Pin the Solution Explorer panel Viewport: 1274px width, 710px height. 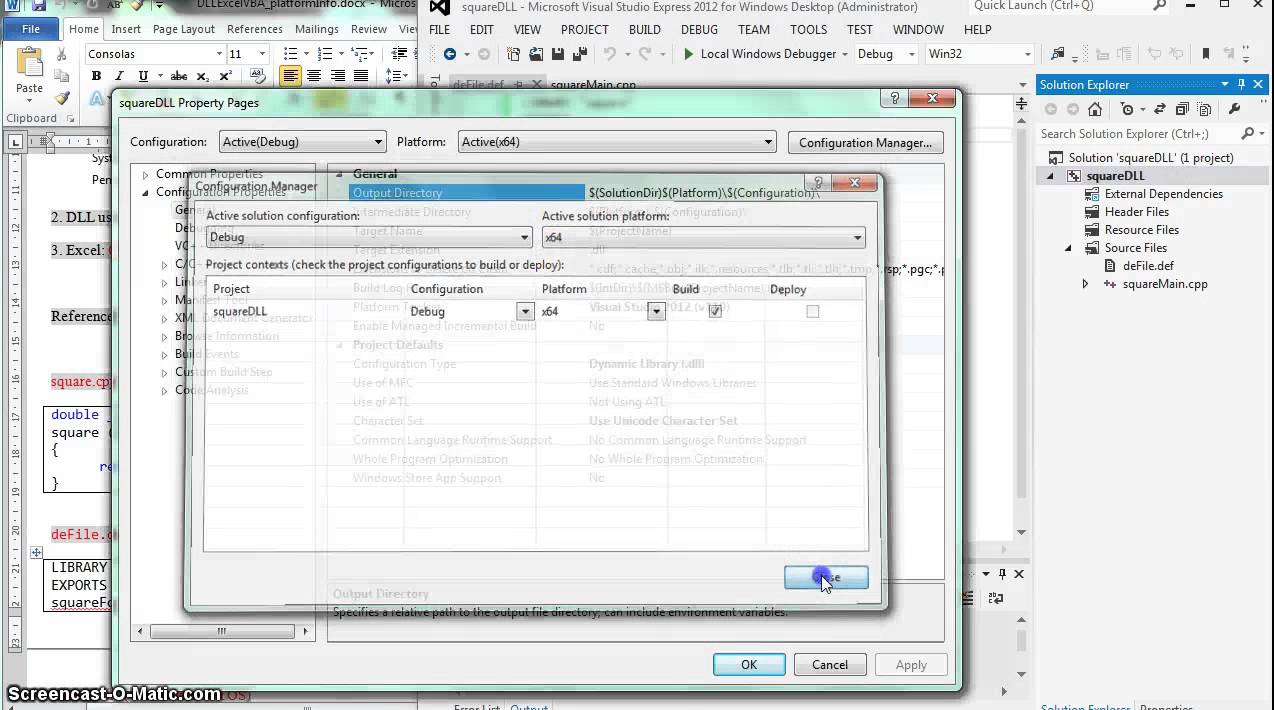click(x=1242, y=85)
